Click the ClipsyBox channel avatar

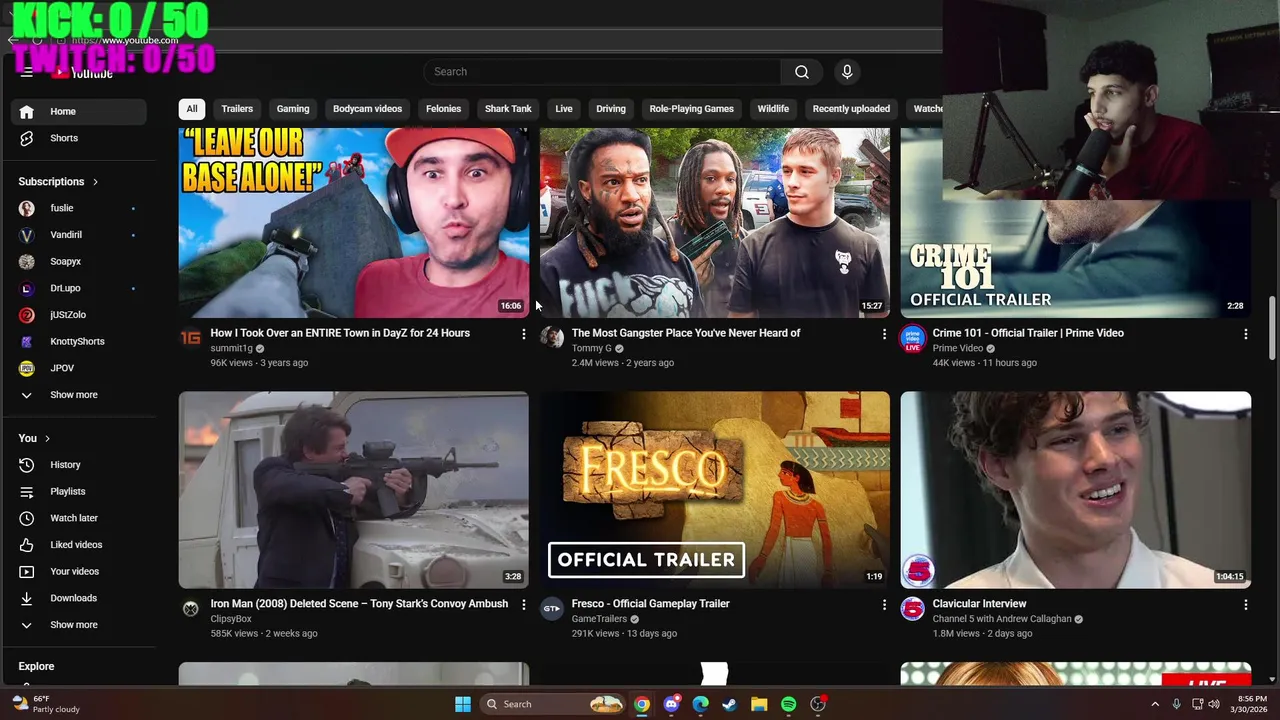point(191,609)
